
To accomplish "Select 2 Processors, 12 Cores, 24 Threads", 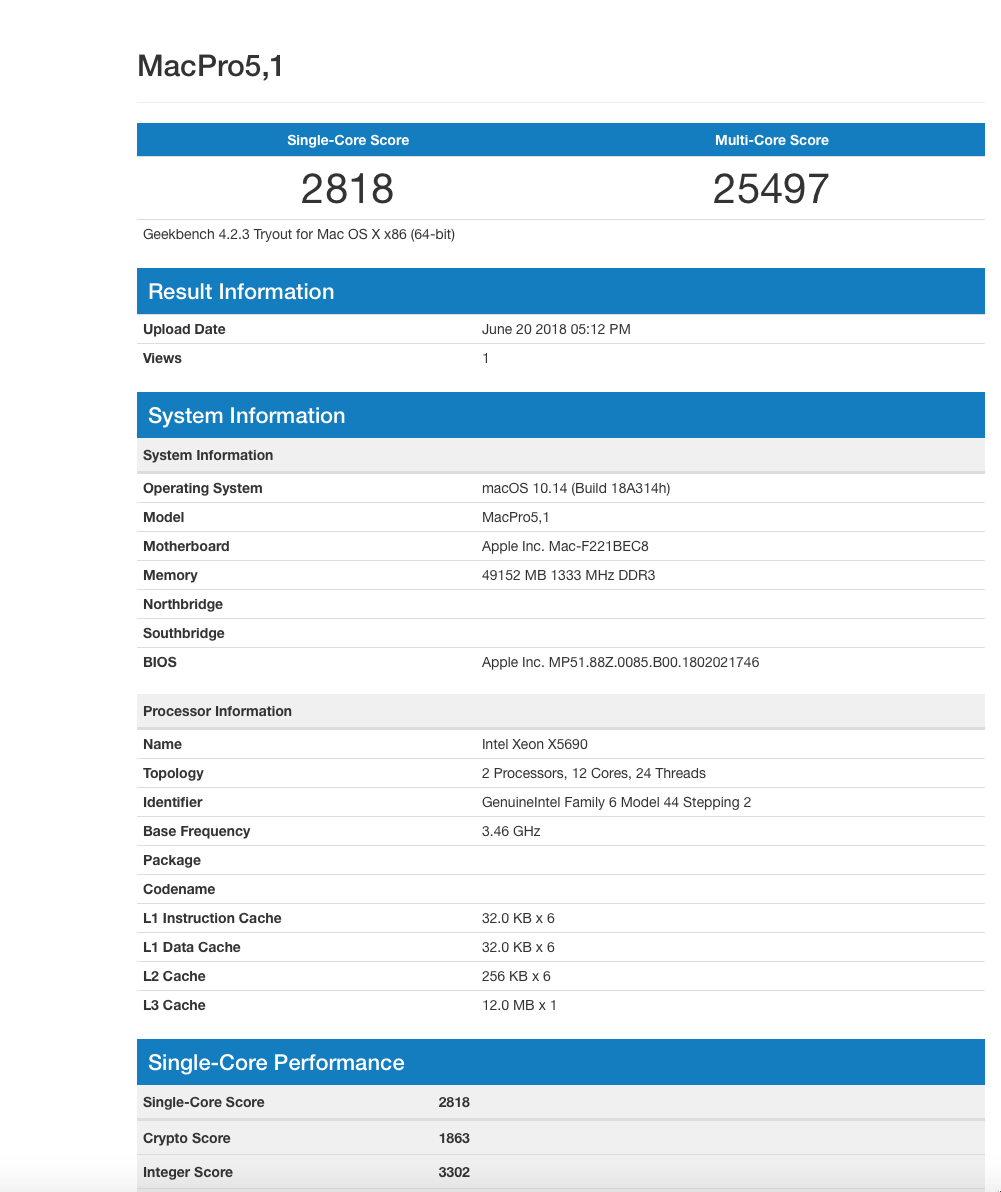I will tap(594, 773).
